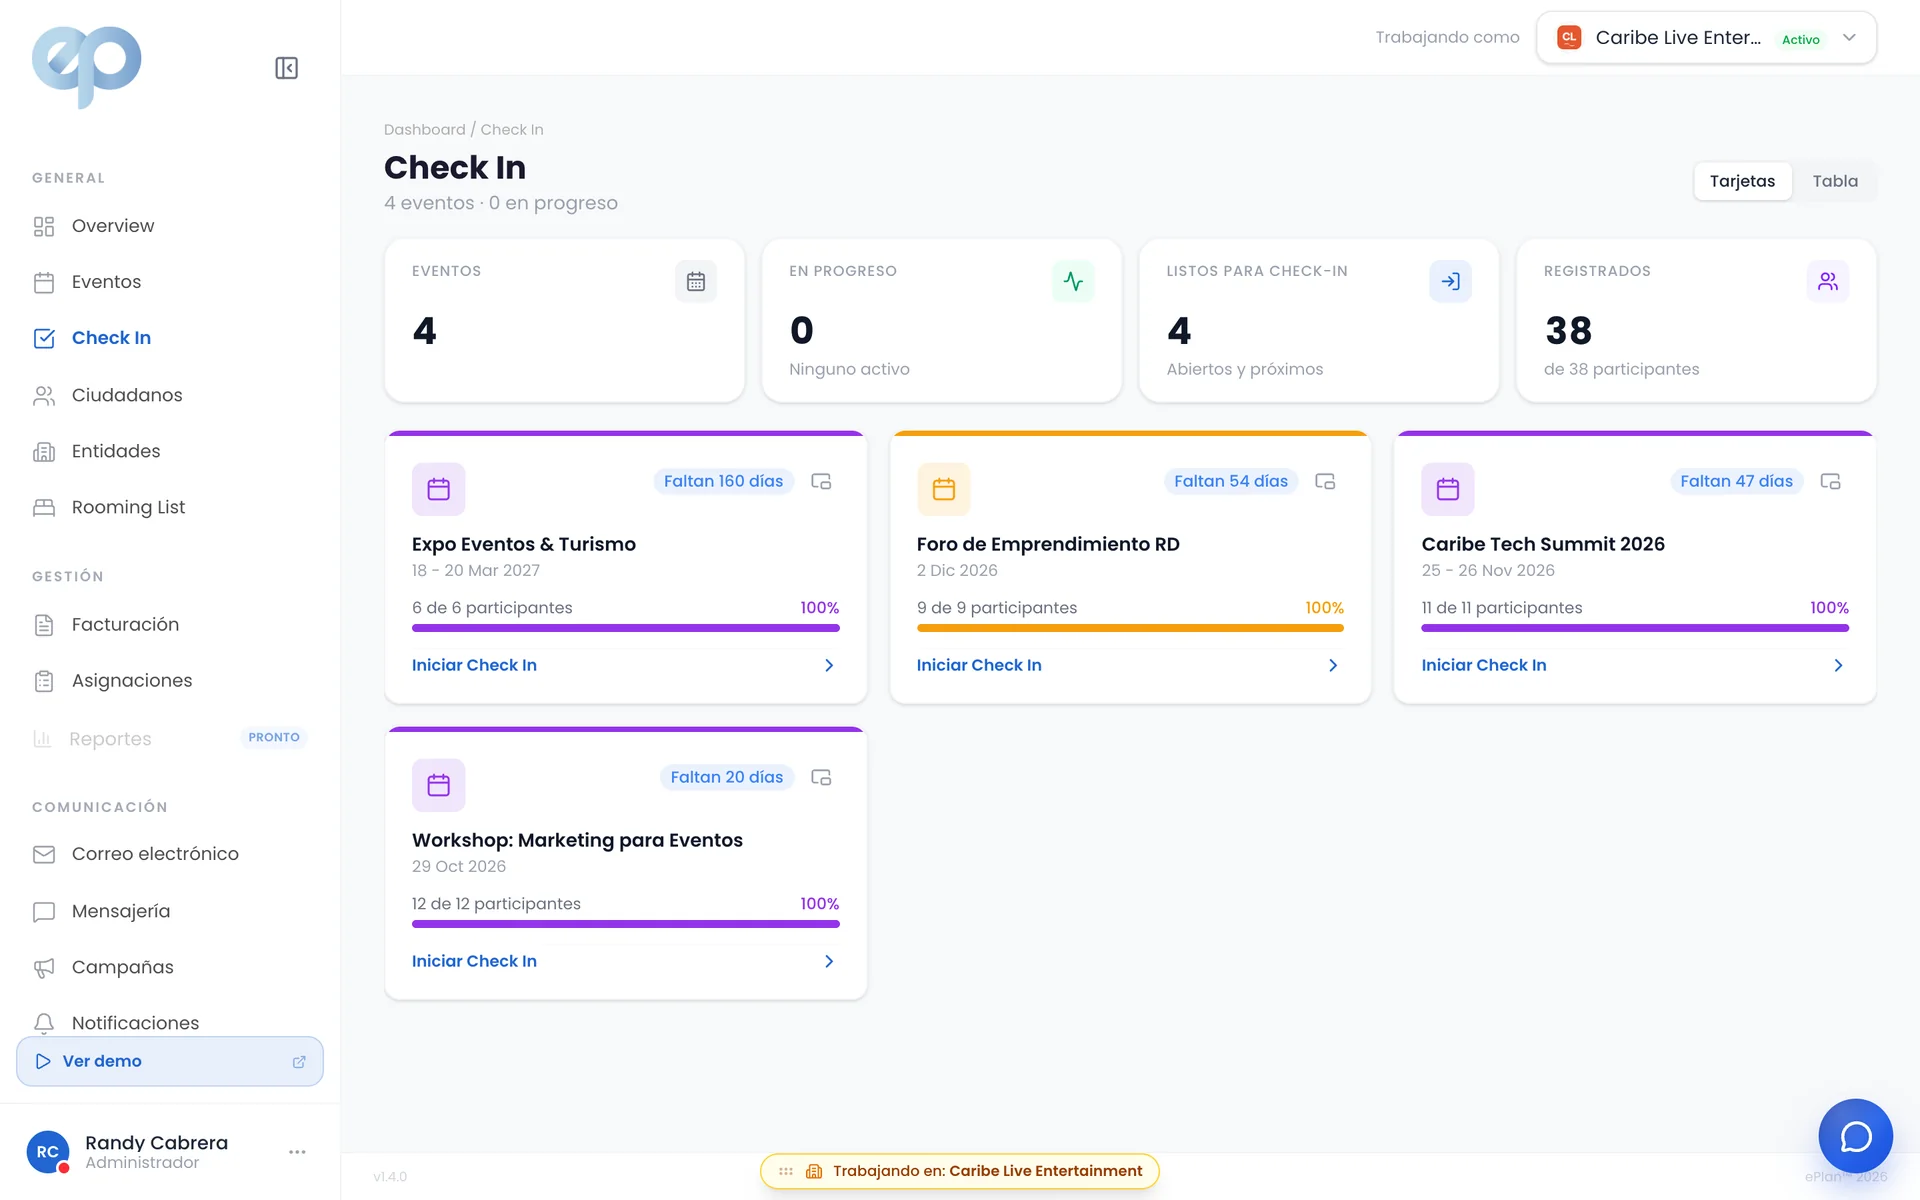Click the Listos para Check-in arrow icon
The width and height of the screenshot is (1920, 1200).
point(1450,282)
